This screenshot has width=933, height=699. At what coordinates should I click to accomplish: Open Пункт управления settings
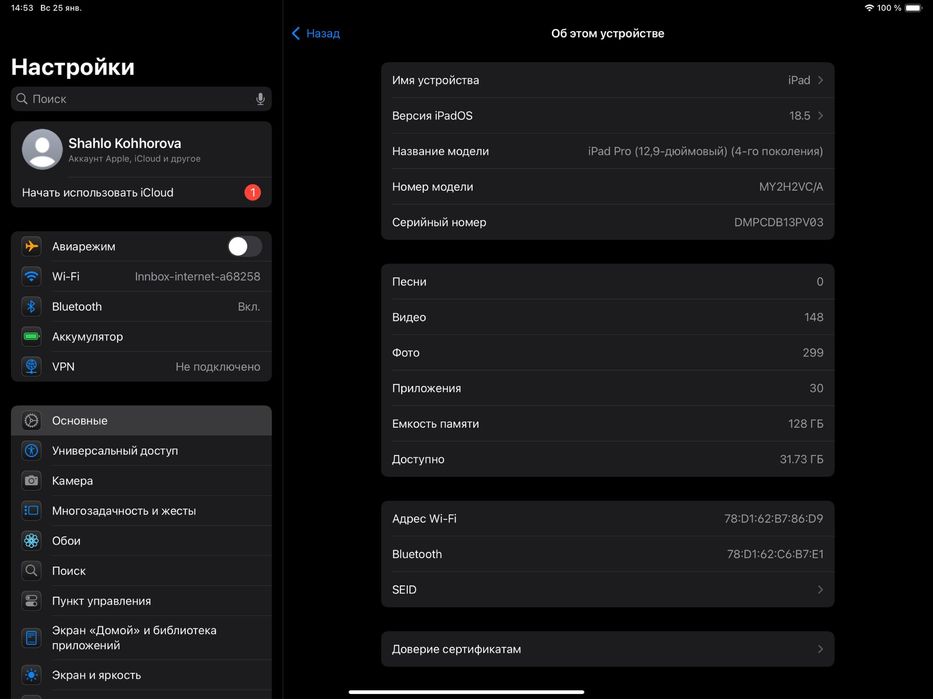[141, 601]
